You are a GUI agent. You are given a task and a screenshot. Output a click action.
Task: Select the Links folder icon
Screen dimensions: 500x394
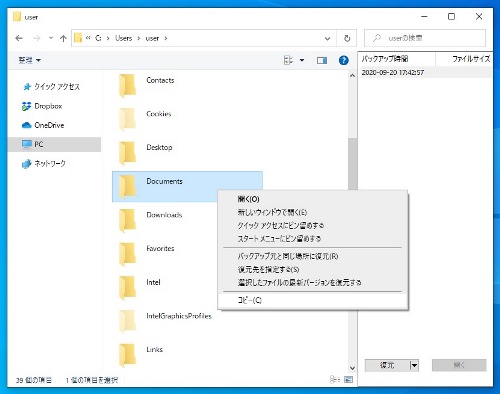[128, 355]
